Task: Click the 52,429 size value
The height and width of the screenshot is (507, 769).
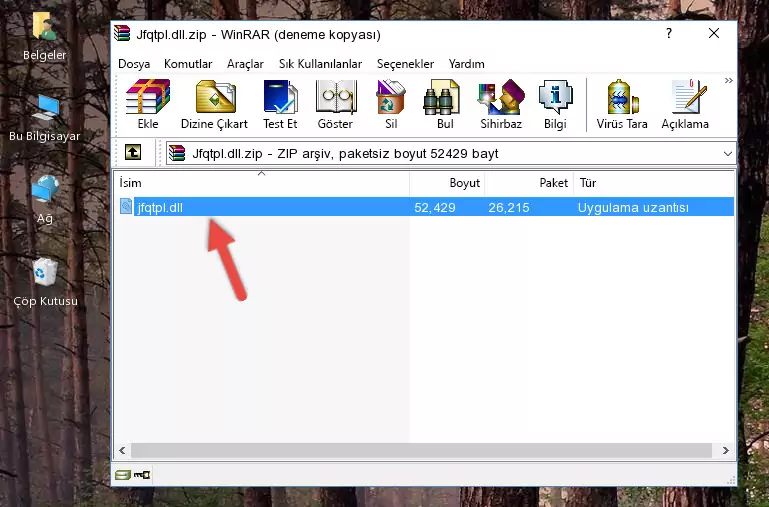Action: 435,207
